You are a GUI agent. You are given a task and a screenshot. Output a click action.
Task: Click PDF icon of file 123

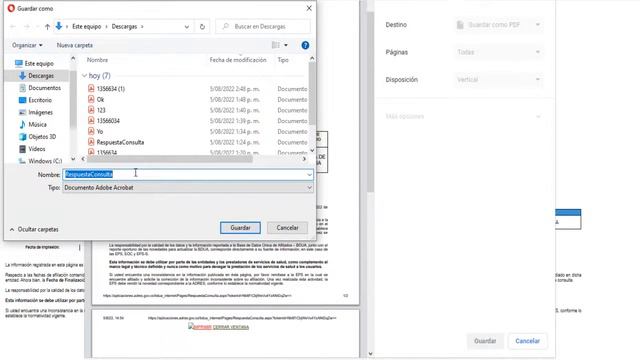click(91, 110)
